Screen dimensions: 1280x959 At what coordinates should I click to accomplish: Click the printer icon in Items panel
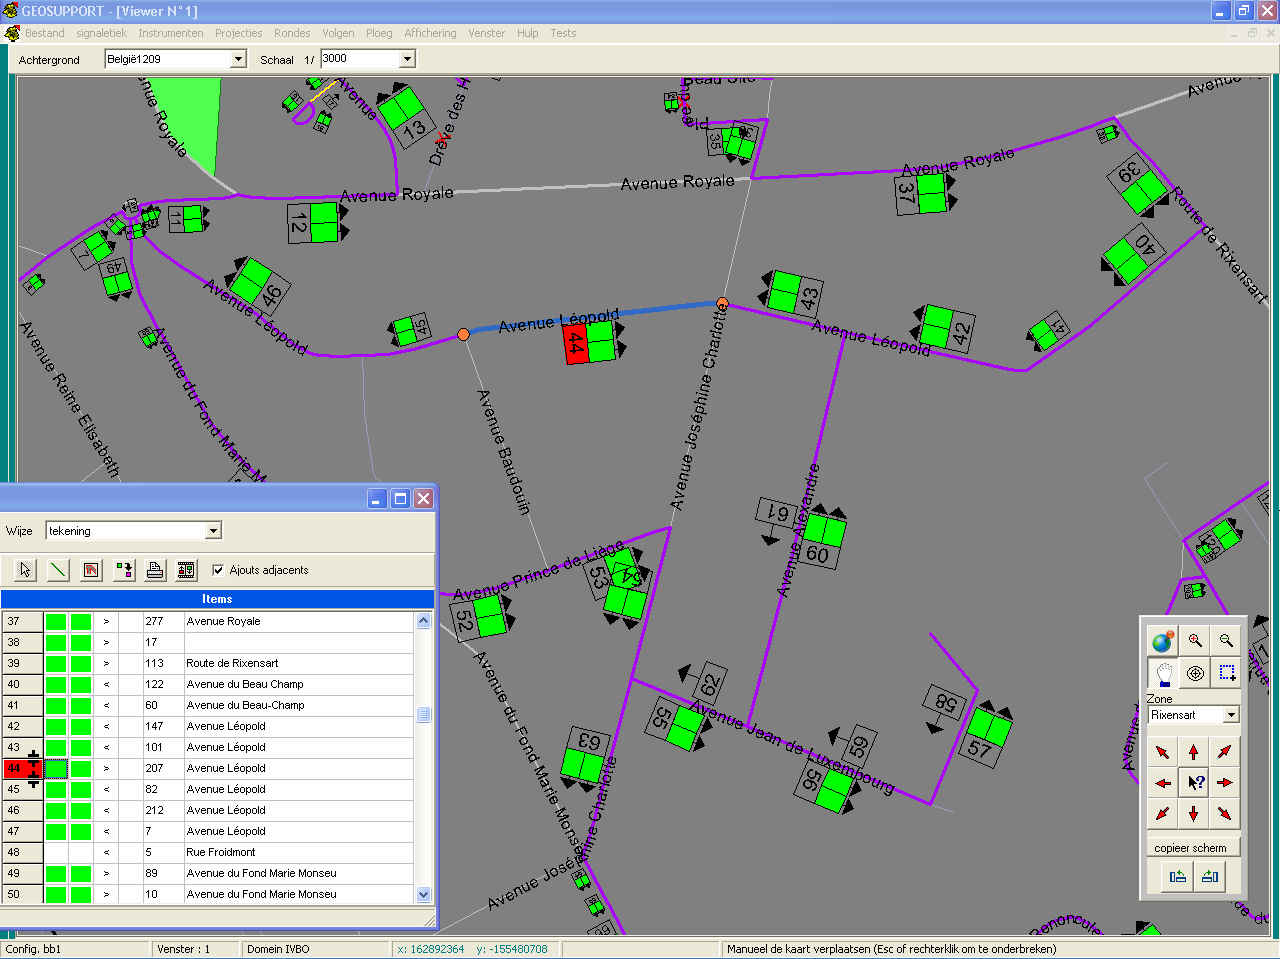pyautogui.click(x=155, y=570)
